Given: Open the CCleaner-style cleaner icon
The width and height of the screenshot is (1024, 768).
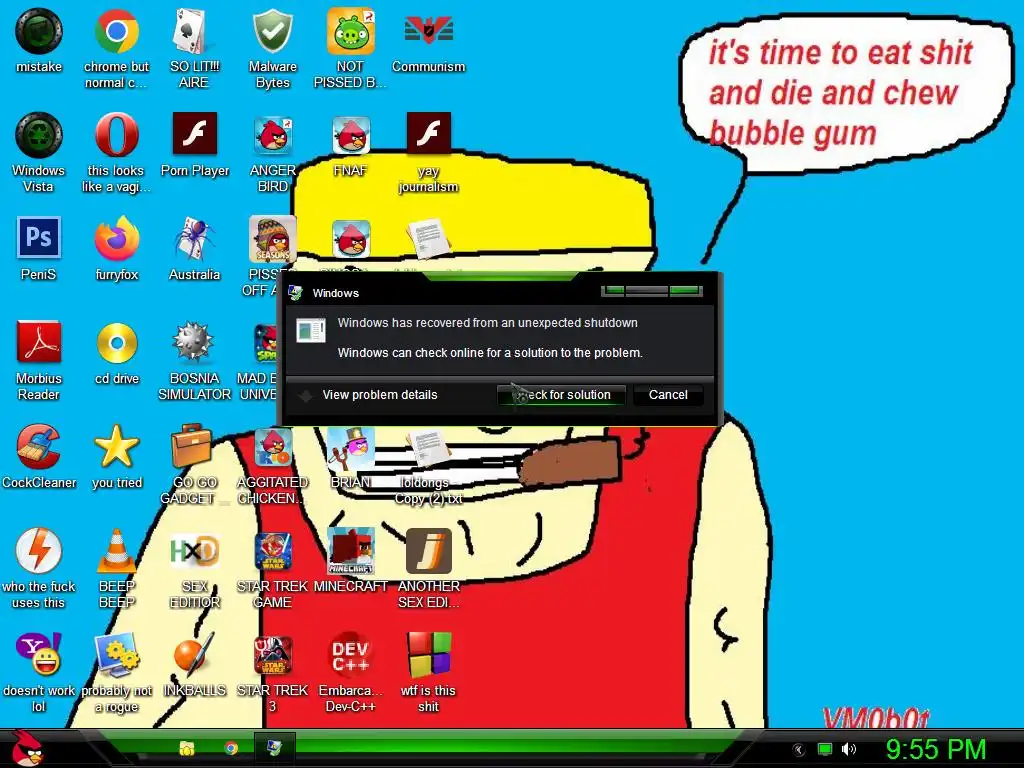Looking at the screenshot, I should tap(39, 447).
